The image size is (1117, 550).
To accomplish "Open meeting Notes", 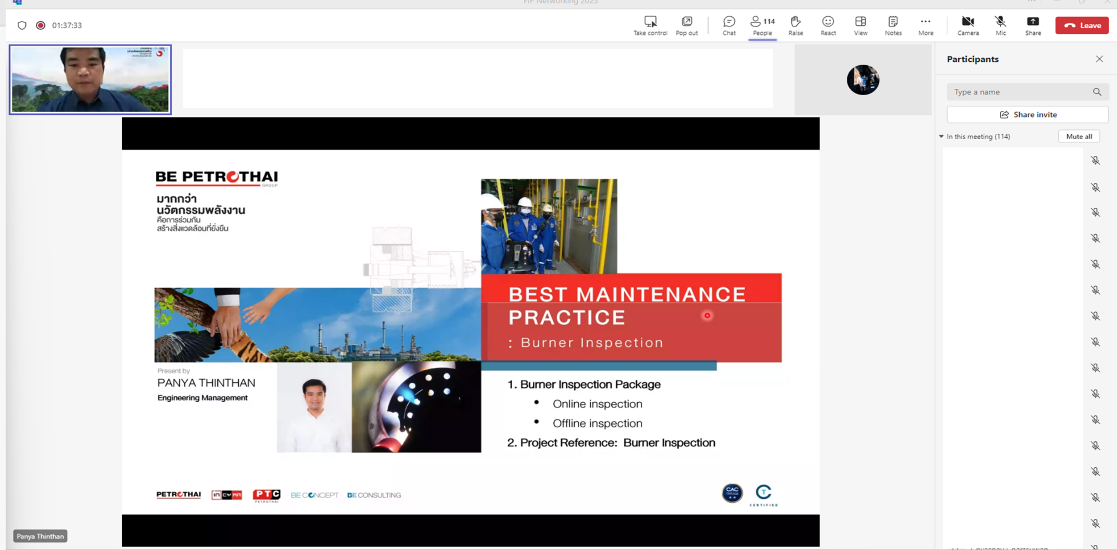I will (x=893, y=26).
